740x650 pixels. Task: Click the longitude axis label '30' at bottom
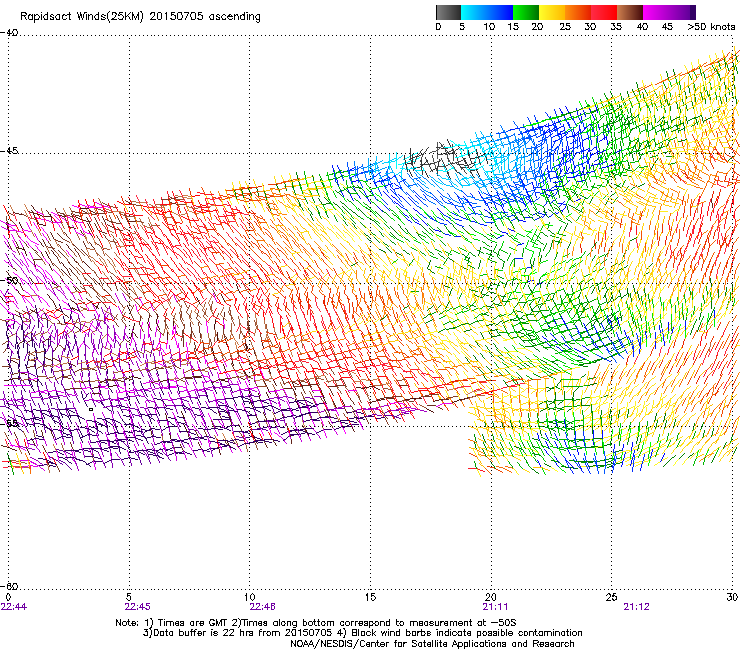pos(732,597)
